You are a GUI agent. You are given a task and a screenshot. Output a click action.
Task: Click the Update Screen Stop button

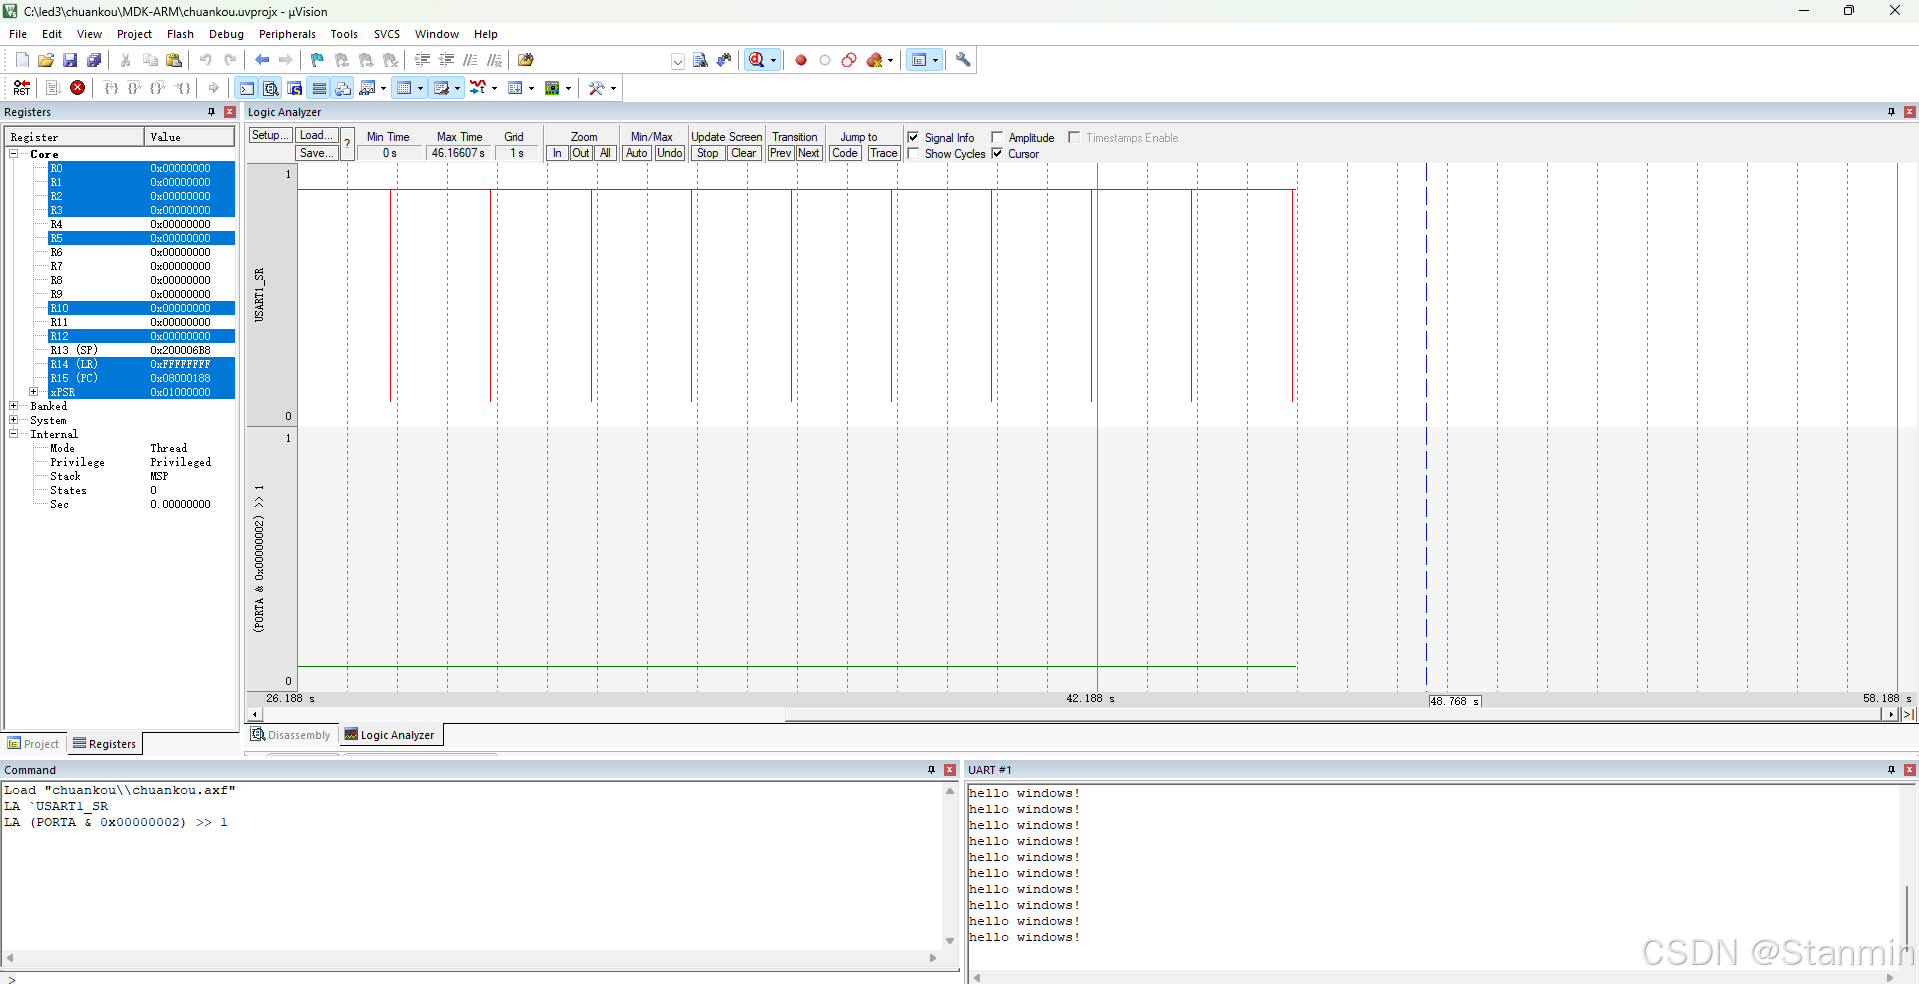(x=708, y=153)
